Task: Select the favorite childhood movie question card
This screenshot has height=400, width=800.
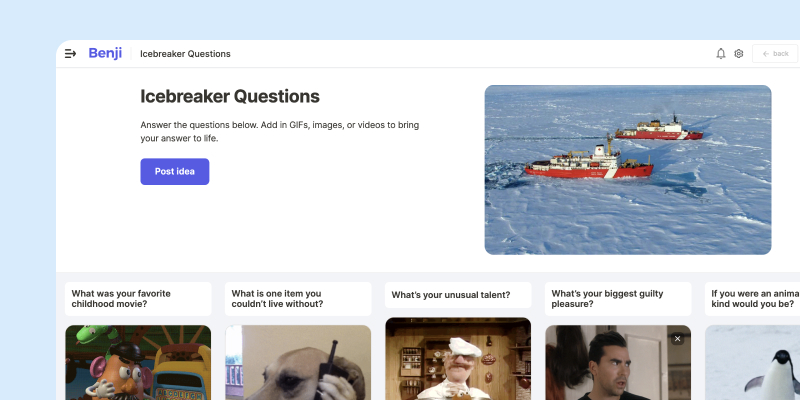Action: [138, 299]
